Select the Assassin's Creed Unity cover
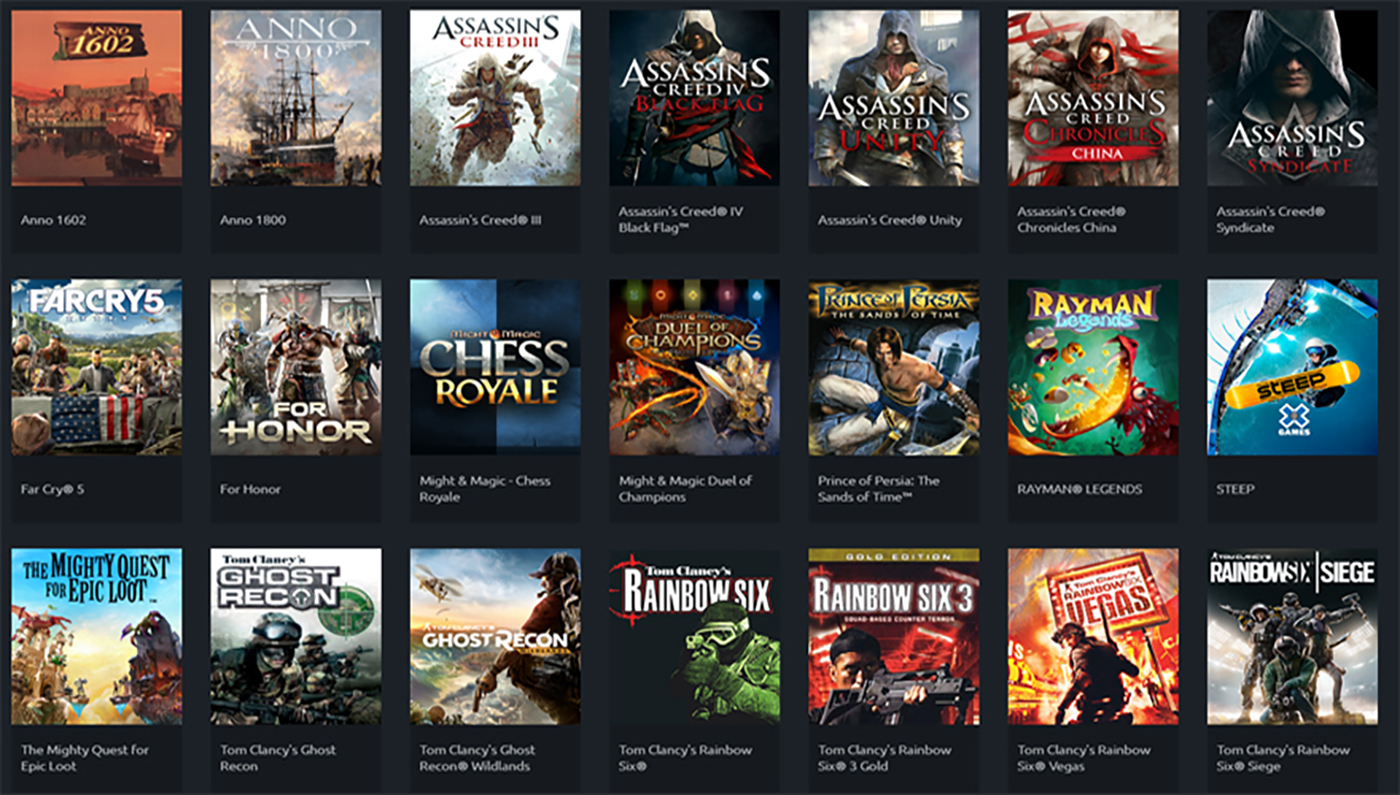This screenshot has width=1400, height=795. [x=893, y=98]
